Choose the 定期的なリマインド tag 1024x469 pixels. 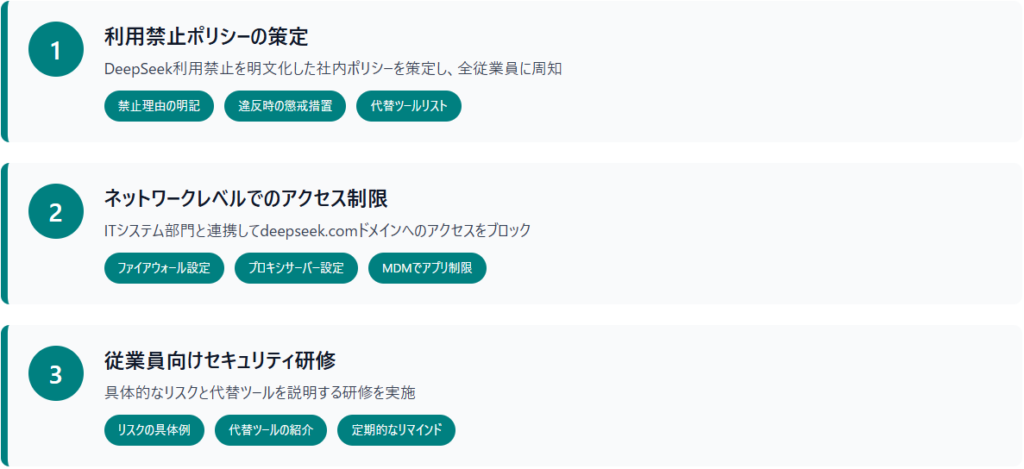(x=396, y=431)
